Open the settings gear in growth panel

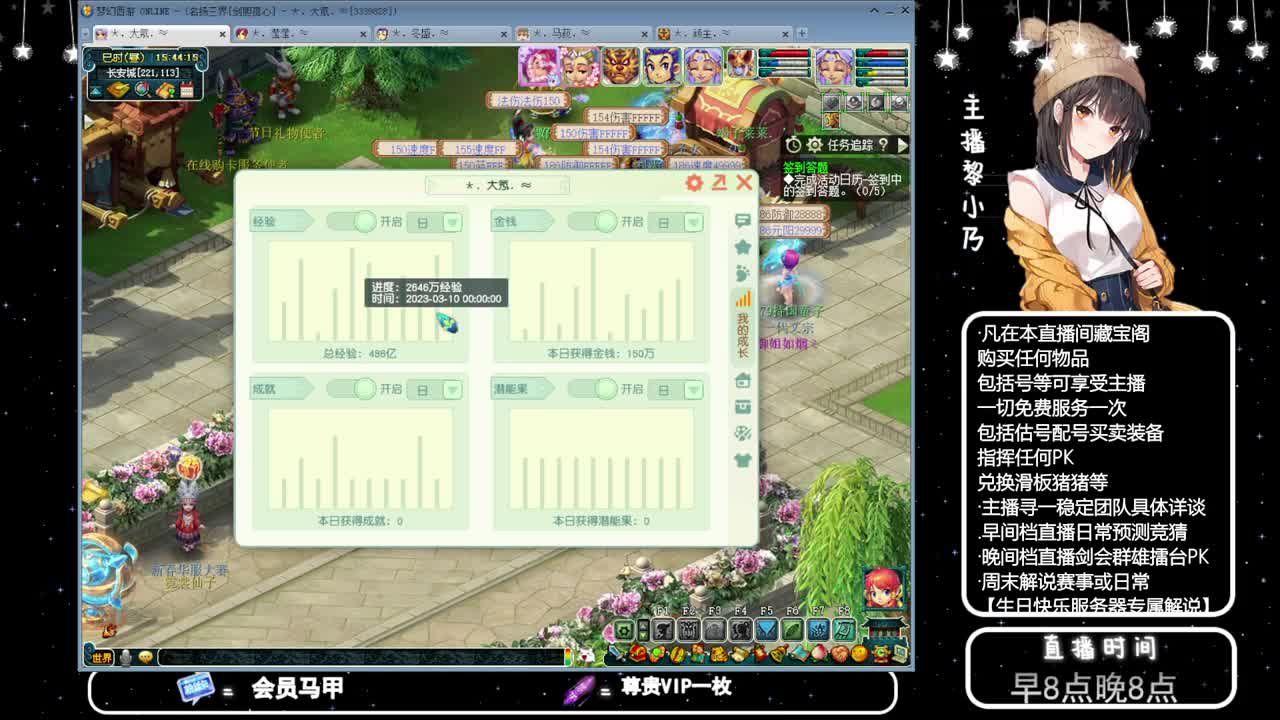694,183
